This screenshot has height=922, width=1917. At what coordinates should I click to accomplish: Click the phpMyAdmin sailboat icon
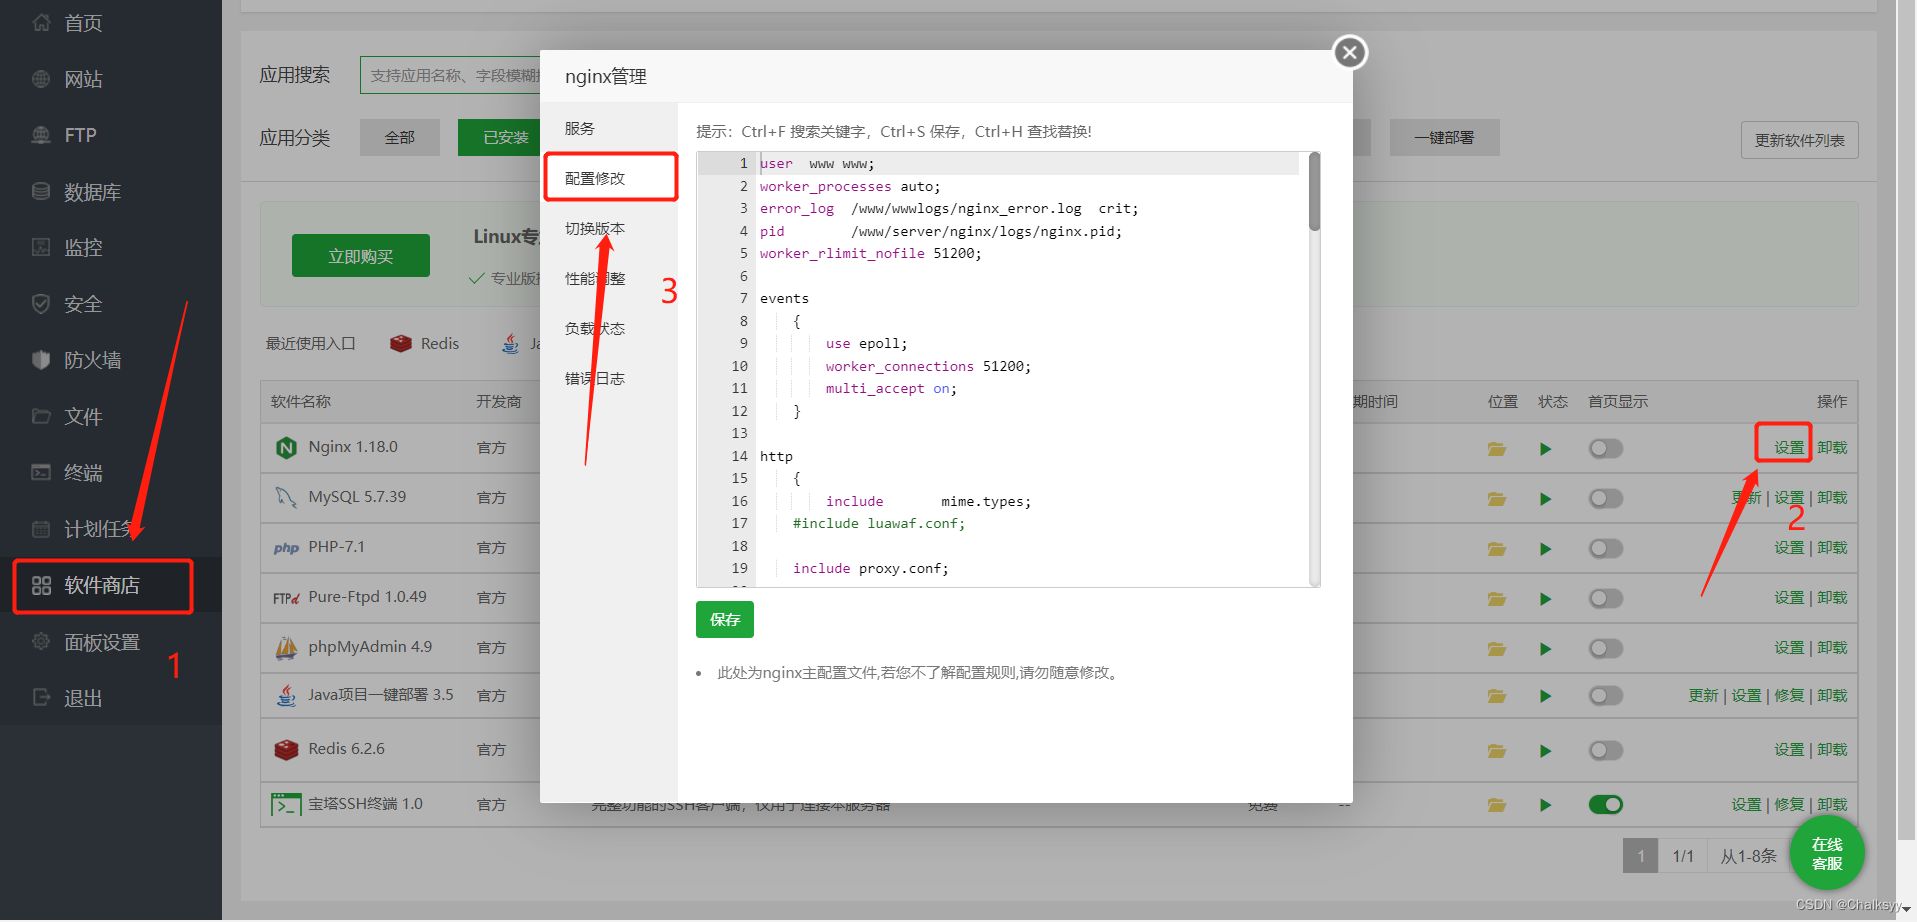286,648
